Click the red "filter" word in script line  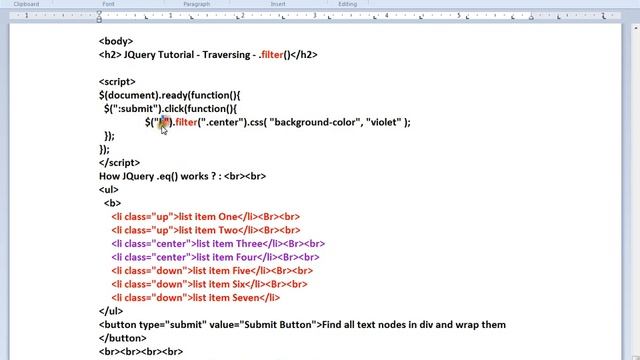186,122
